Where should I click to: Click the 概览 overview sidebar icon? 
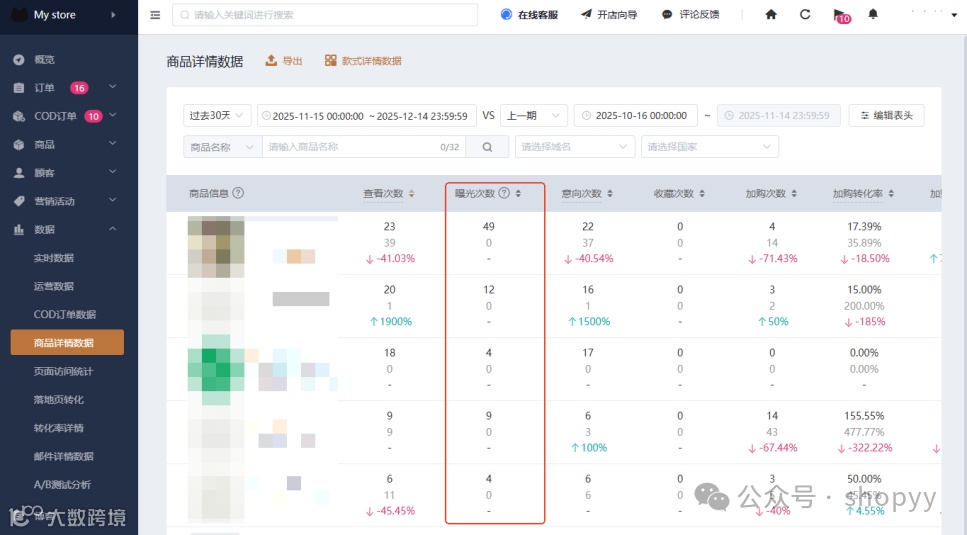click(19, 60)
